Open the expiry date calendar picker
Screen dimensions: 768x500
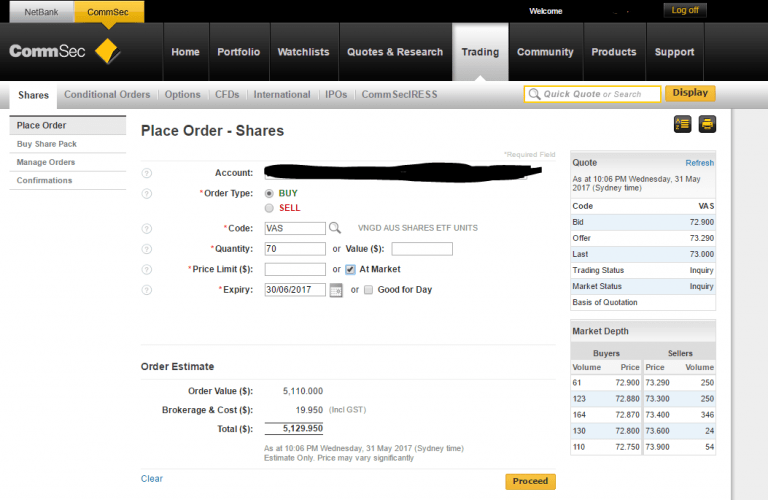[336, 290]
